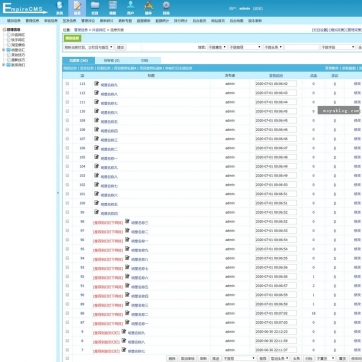Tick the checkbox for row ID 96
The width and height of the screenshot is (362, 362).
pyautogui.click(x=67, y=240)
